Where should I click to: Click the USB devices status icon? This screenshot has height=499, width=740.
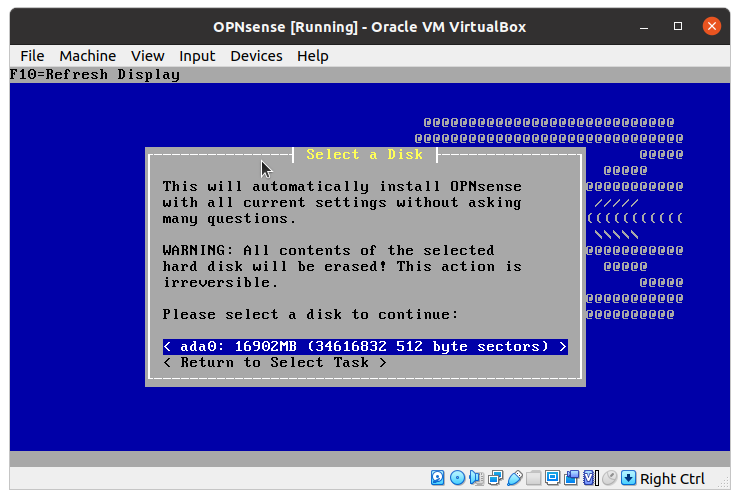[514, 478]
